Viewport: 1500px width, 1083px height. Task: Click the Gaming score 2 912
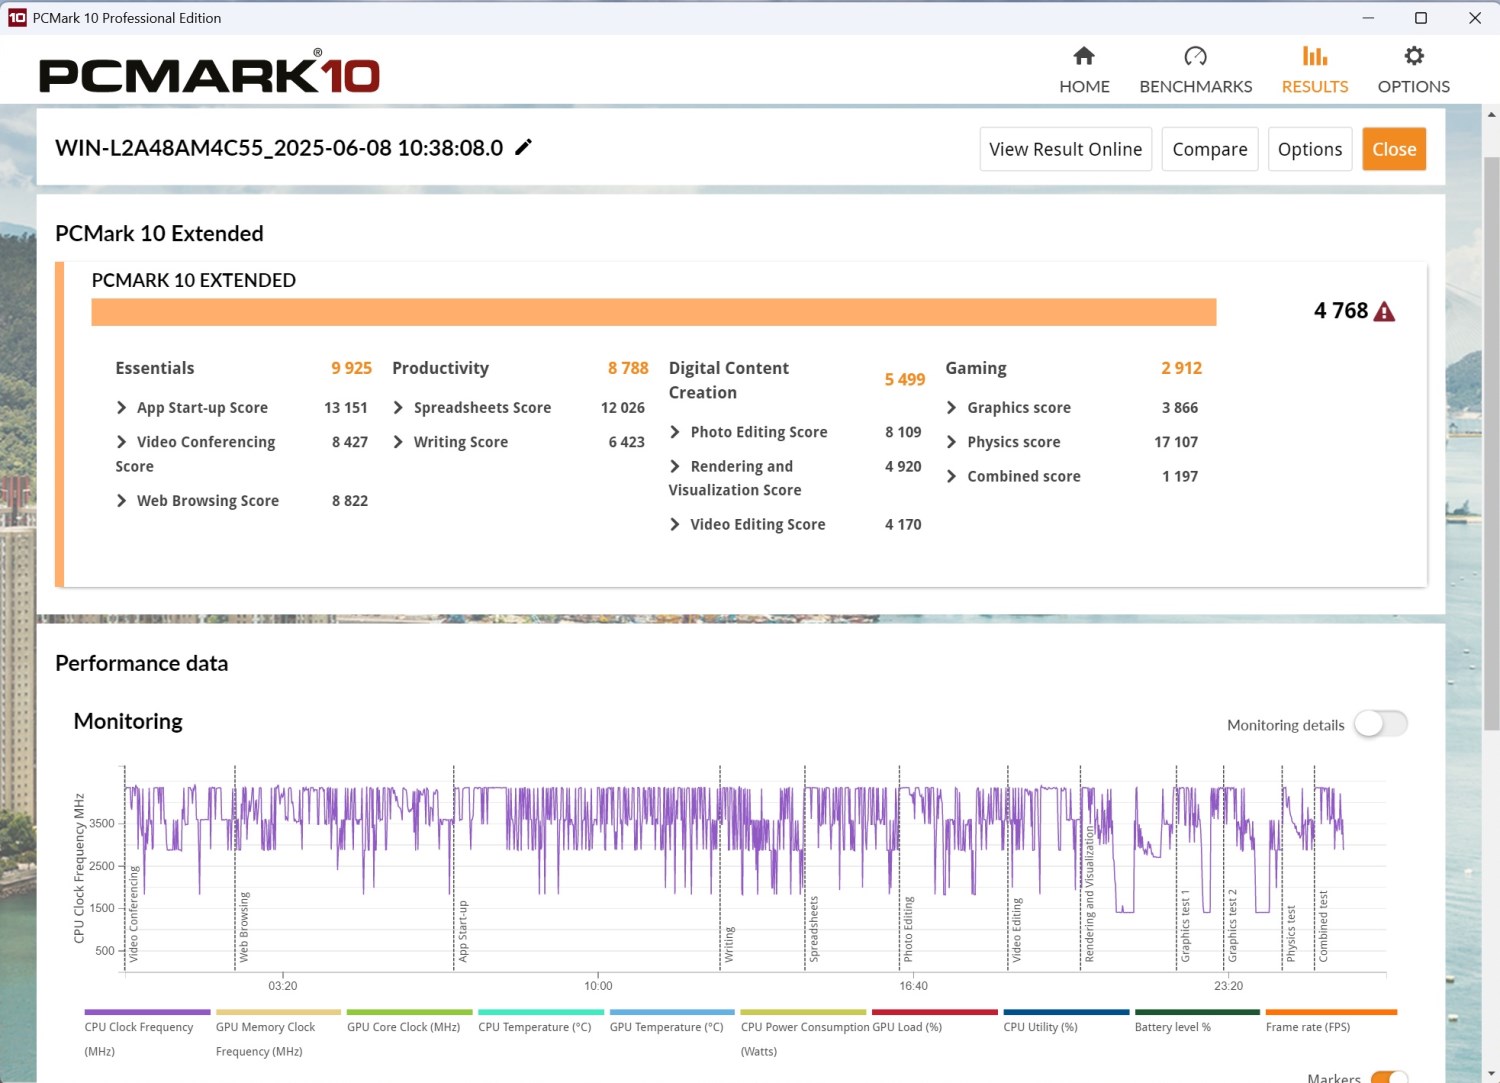click(x=1181, y=368)
